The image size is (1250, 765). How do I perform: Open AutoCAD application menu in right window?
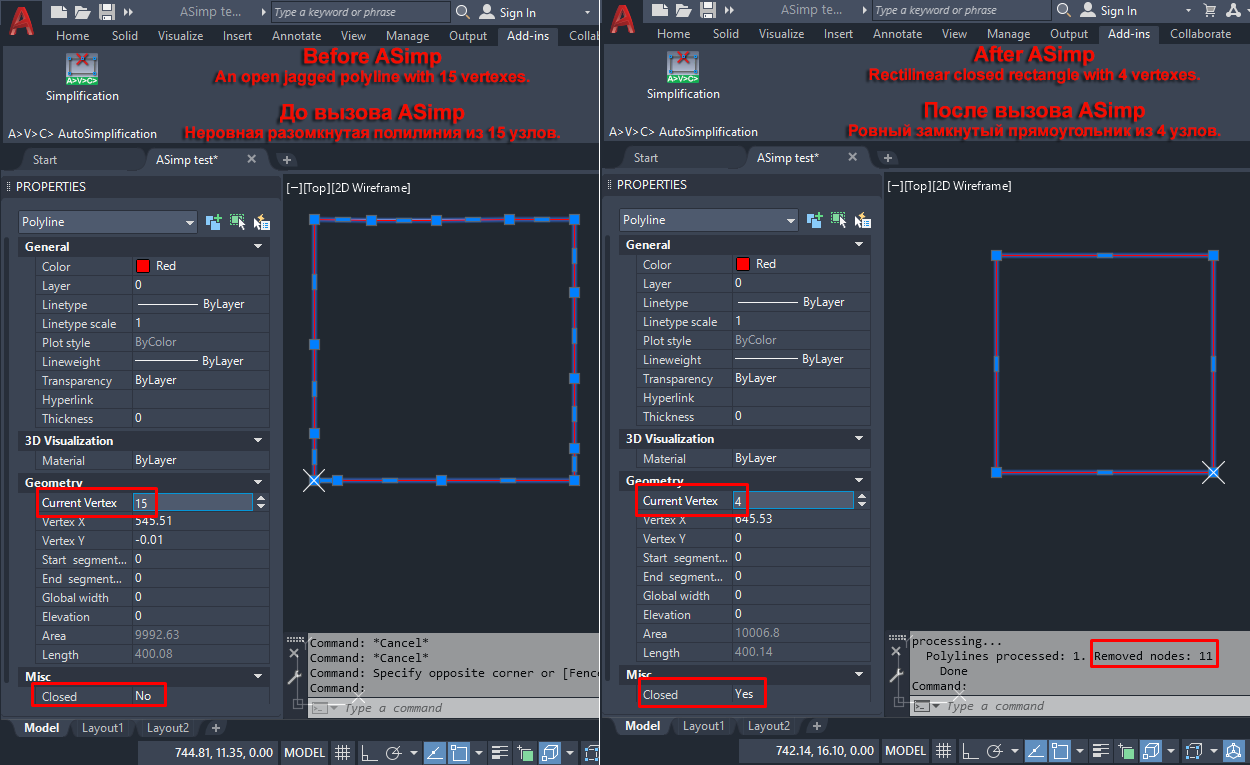click(621, 19)
